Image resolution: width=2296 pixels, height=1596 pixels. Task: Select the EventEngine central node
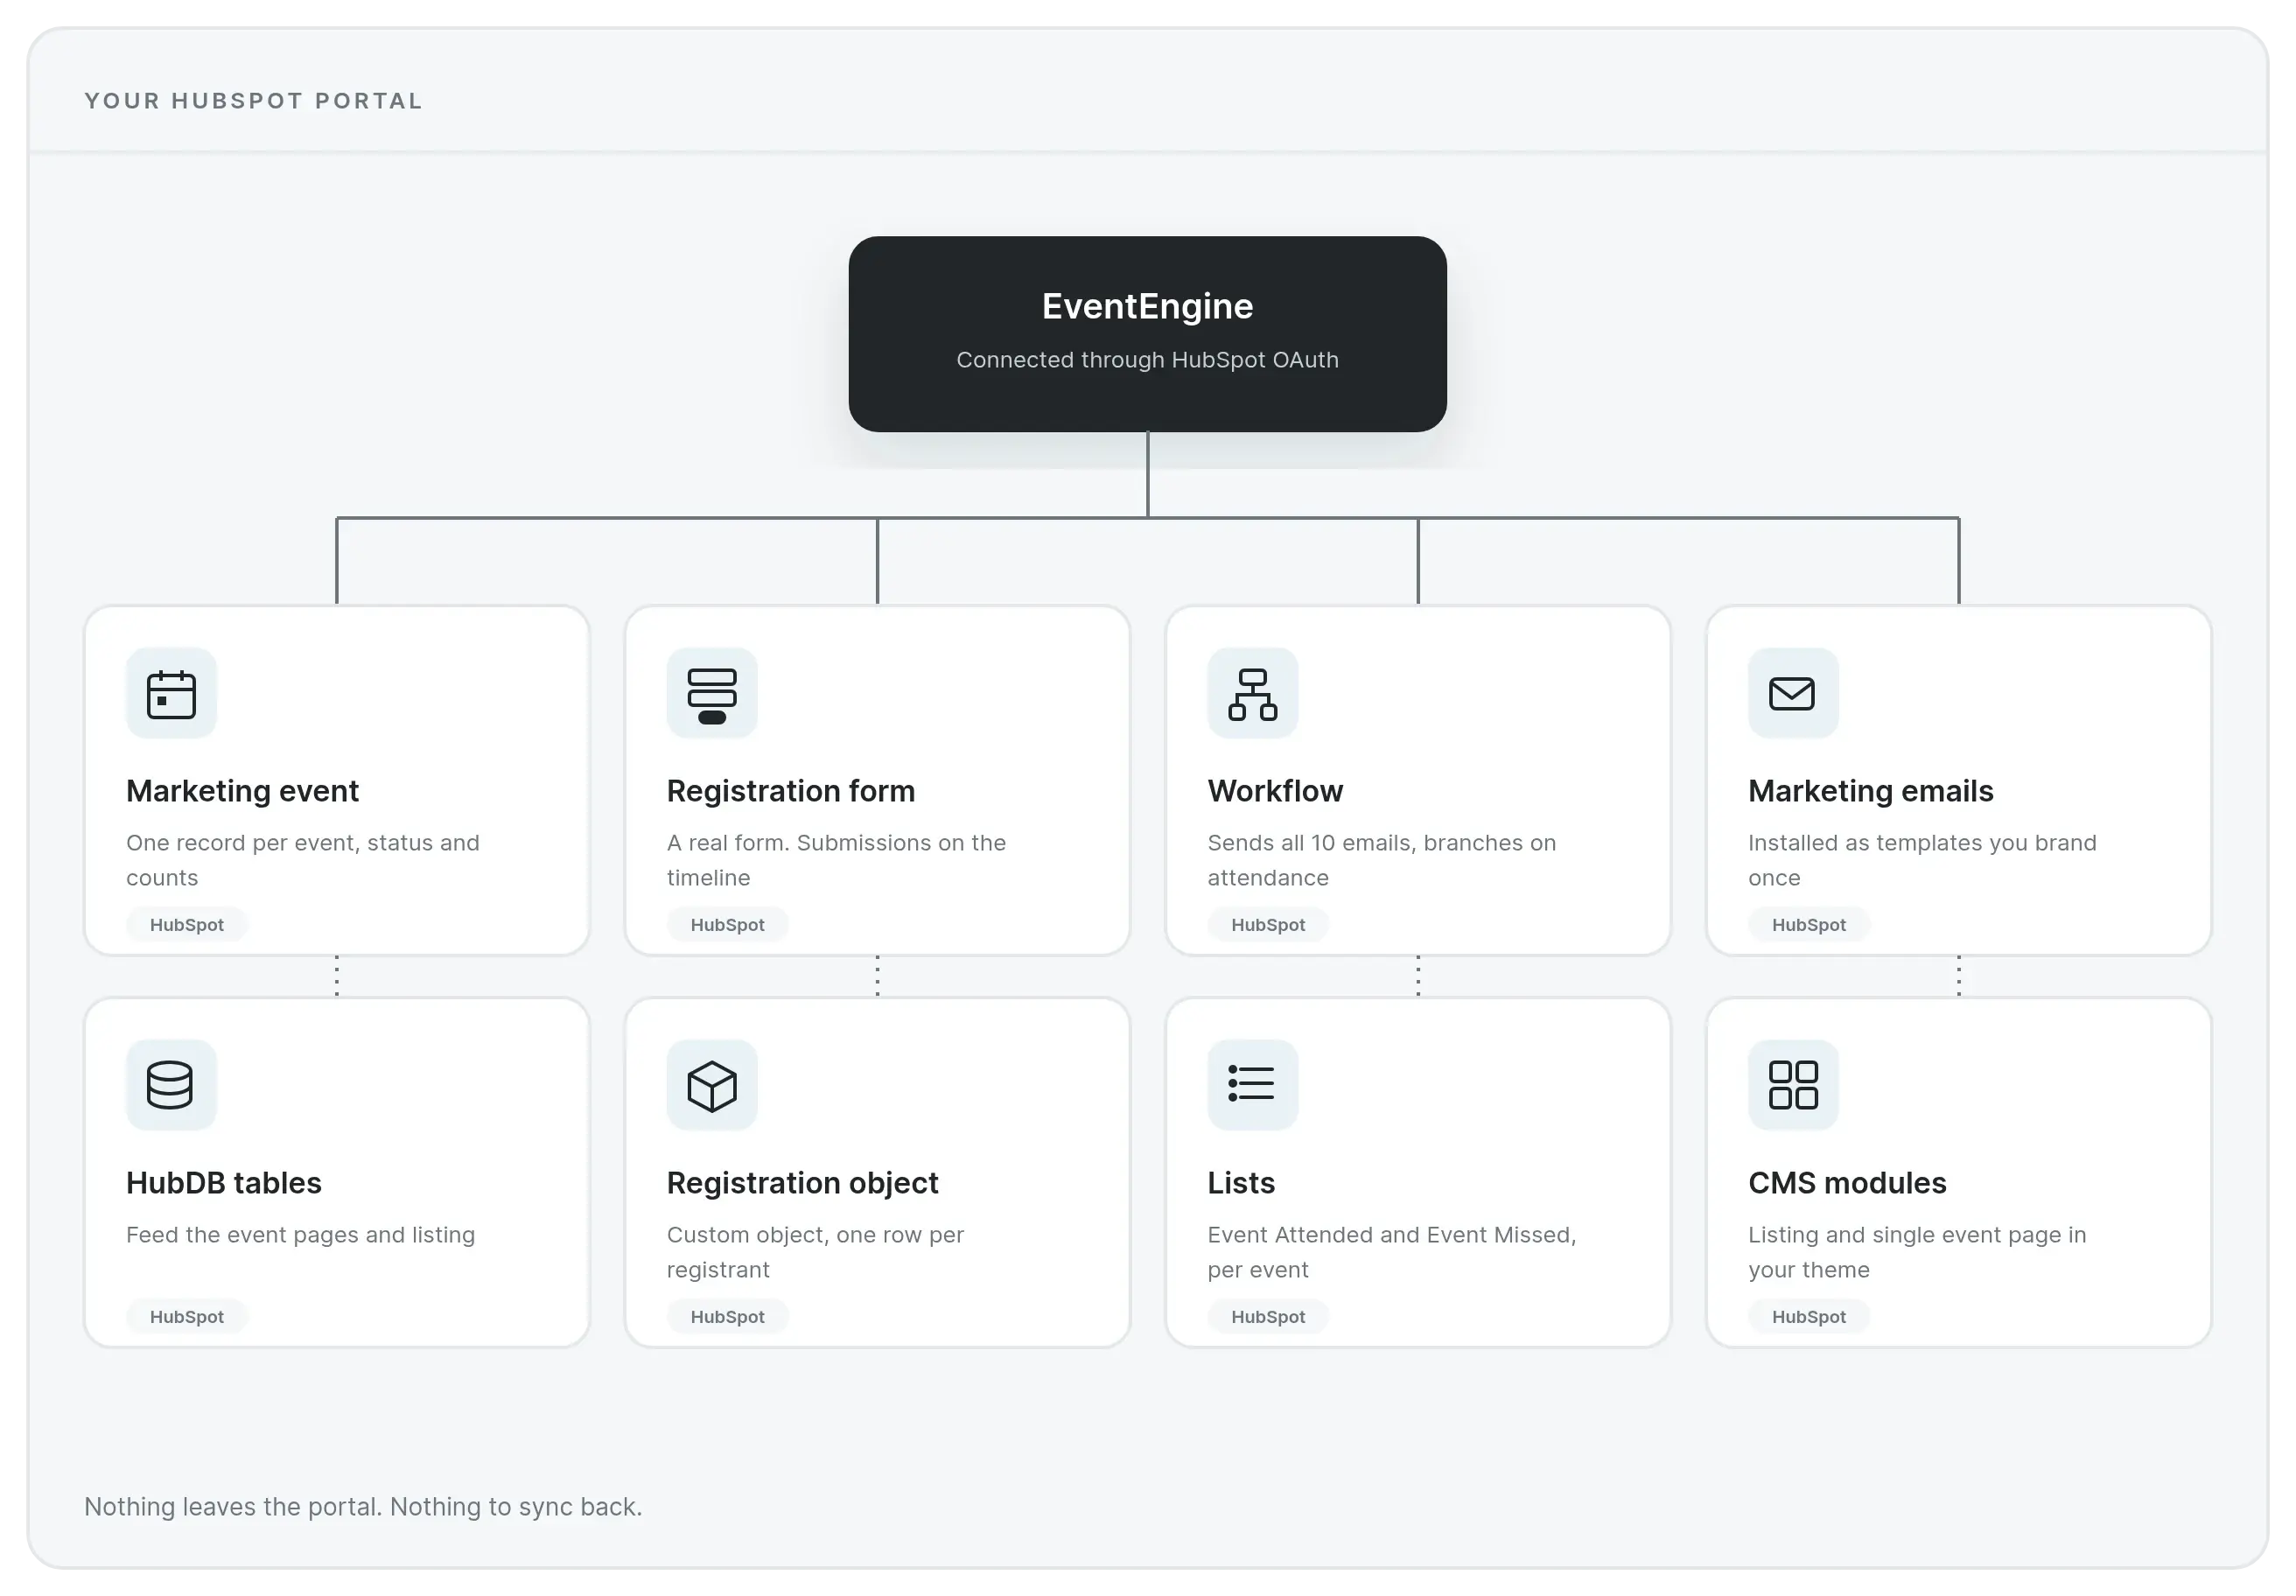pyautogui.click(x=1147, y=334)
